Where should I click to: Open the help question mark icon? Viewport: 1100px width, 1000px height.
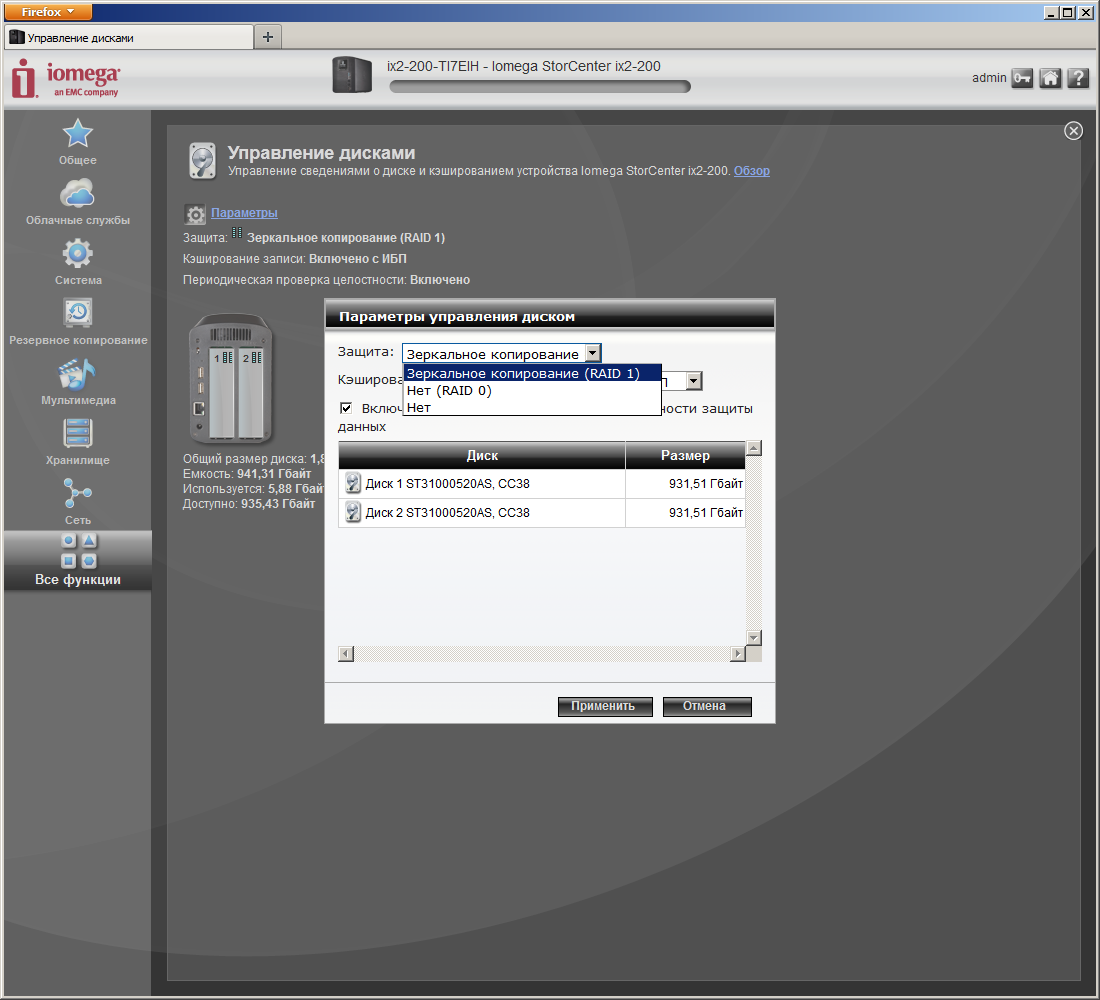coord(1078,78)
